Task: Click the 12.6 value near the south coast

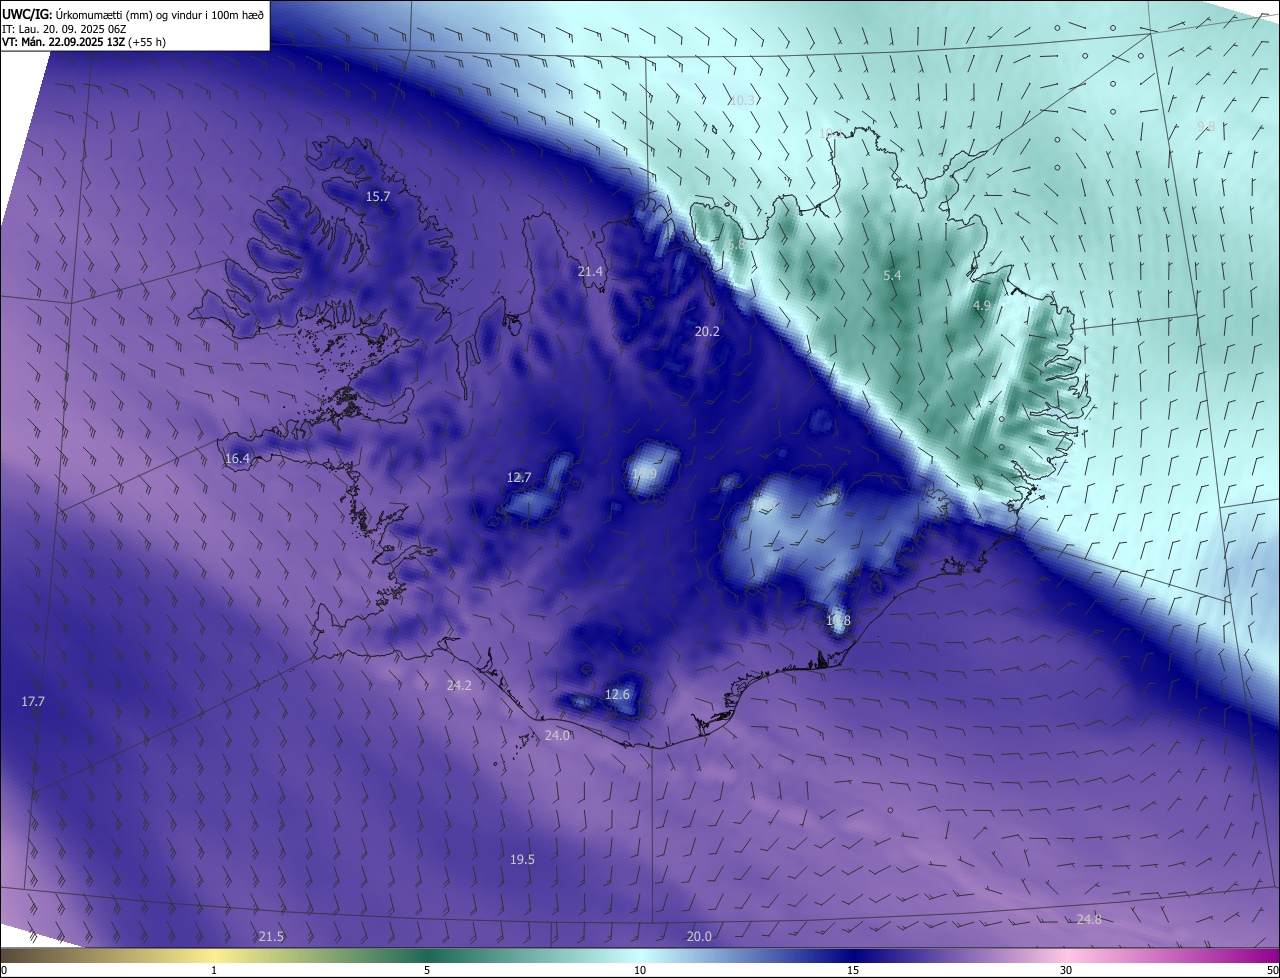Action: click(618, 695)
